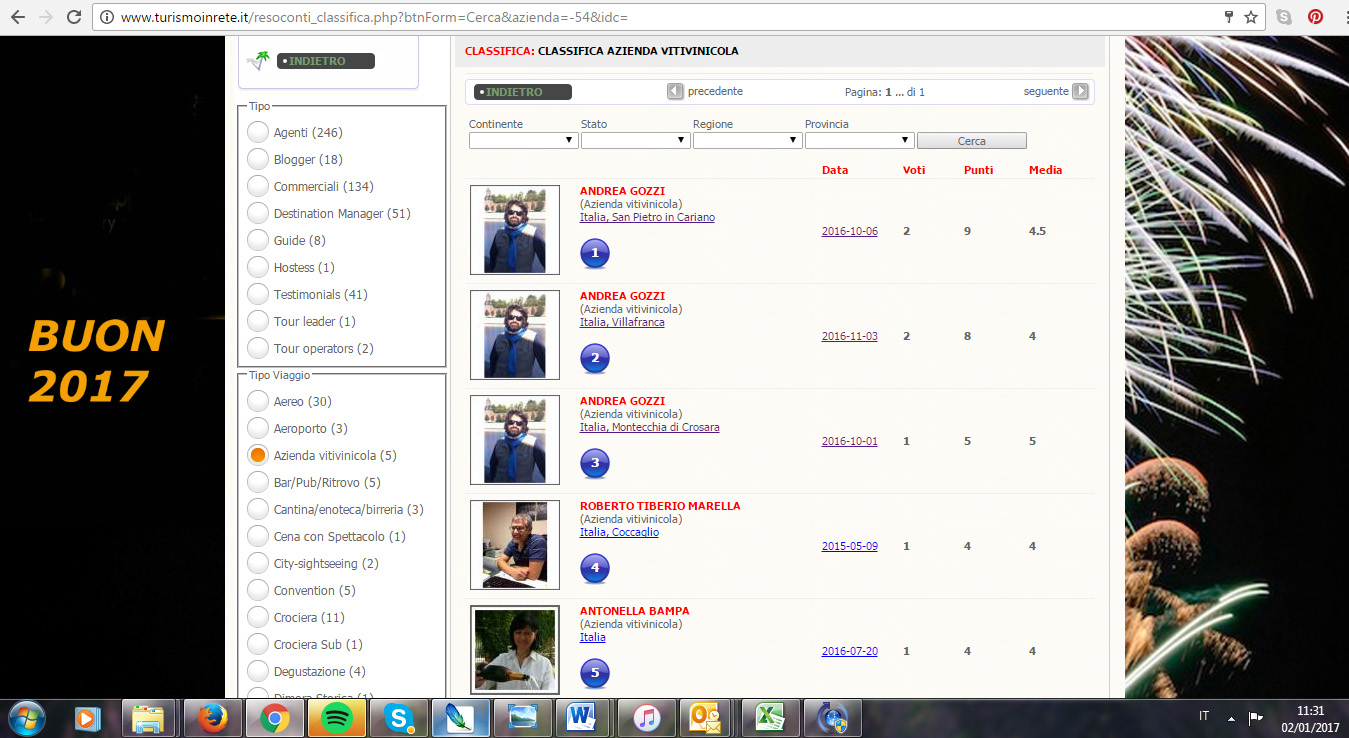Screen dimensions: 1349x738
Task: Click INDIETRO button in the pagination bar
Action: tap(523, 92)
